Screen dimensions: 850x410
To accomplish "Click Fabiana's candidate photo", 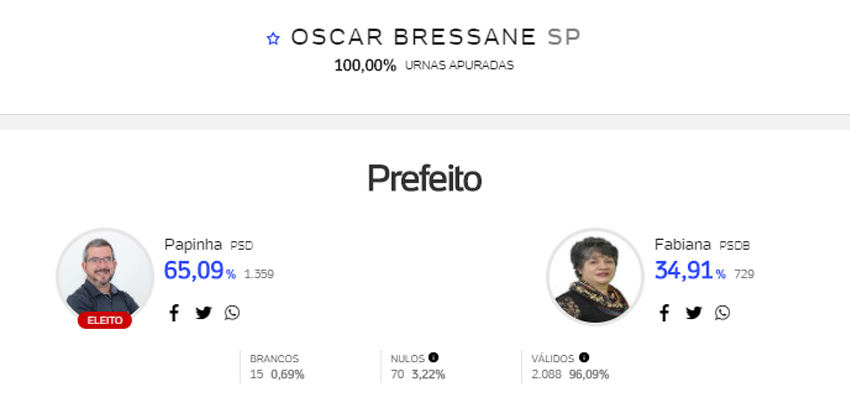I will tap(595, 277).
